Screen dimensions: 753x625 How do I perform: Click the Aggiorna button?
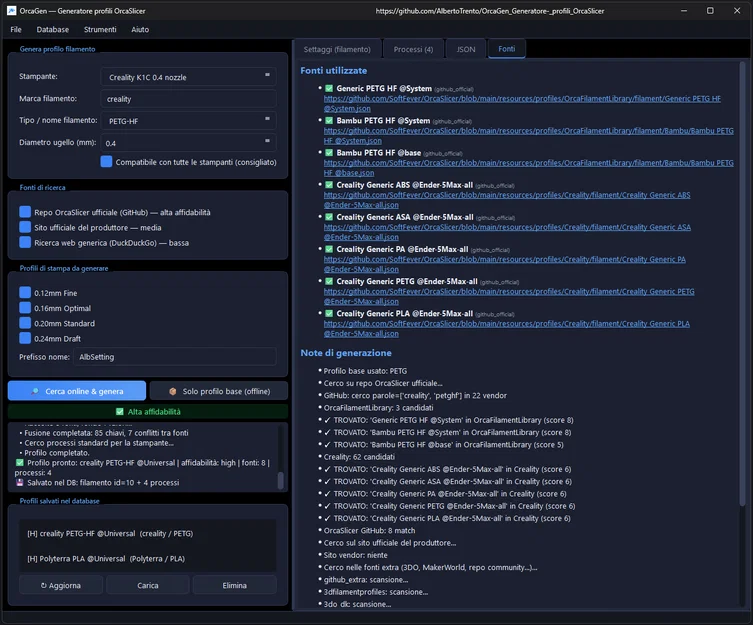click(61, 585)
